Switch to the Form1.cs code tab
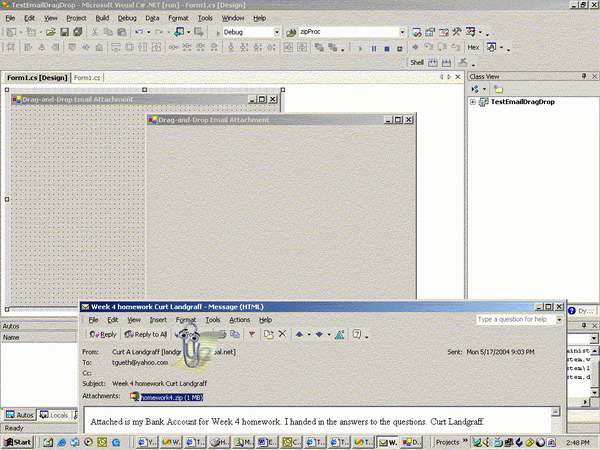This screenshot has height=450, width=600. [87, 78]
